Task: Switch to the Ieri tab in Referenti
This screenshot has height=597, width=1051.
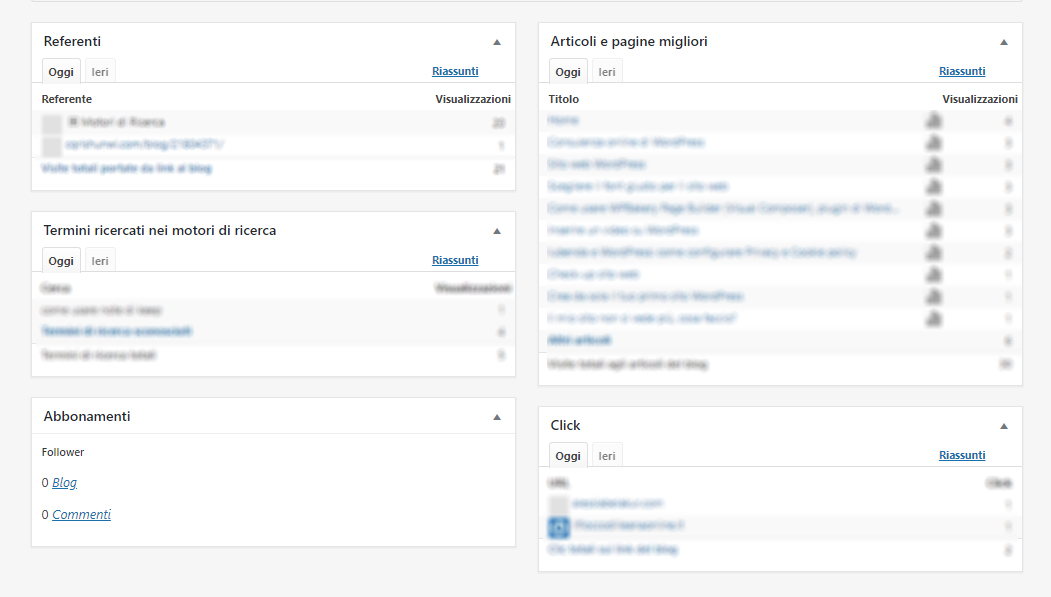Action: [100, 72]
